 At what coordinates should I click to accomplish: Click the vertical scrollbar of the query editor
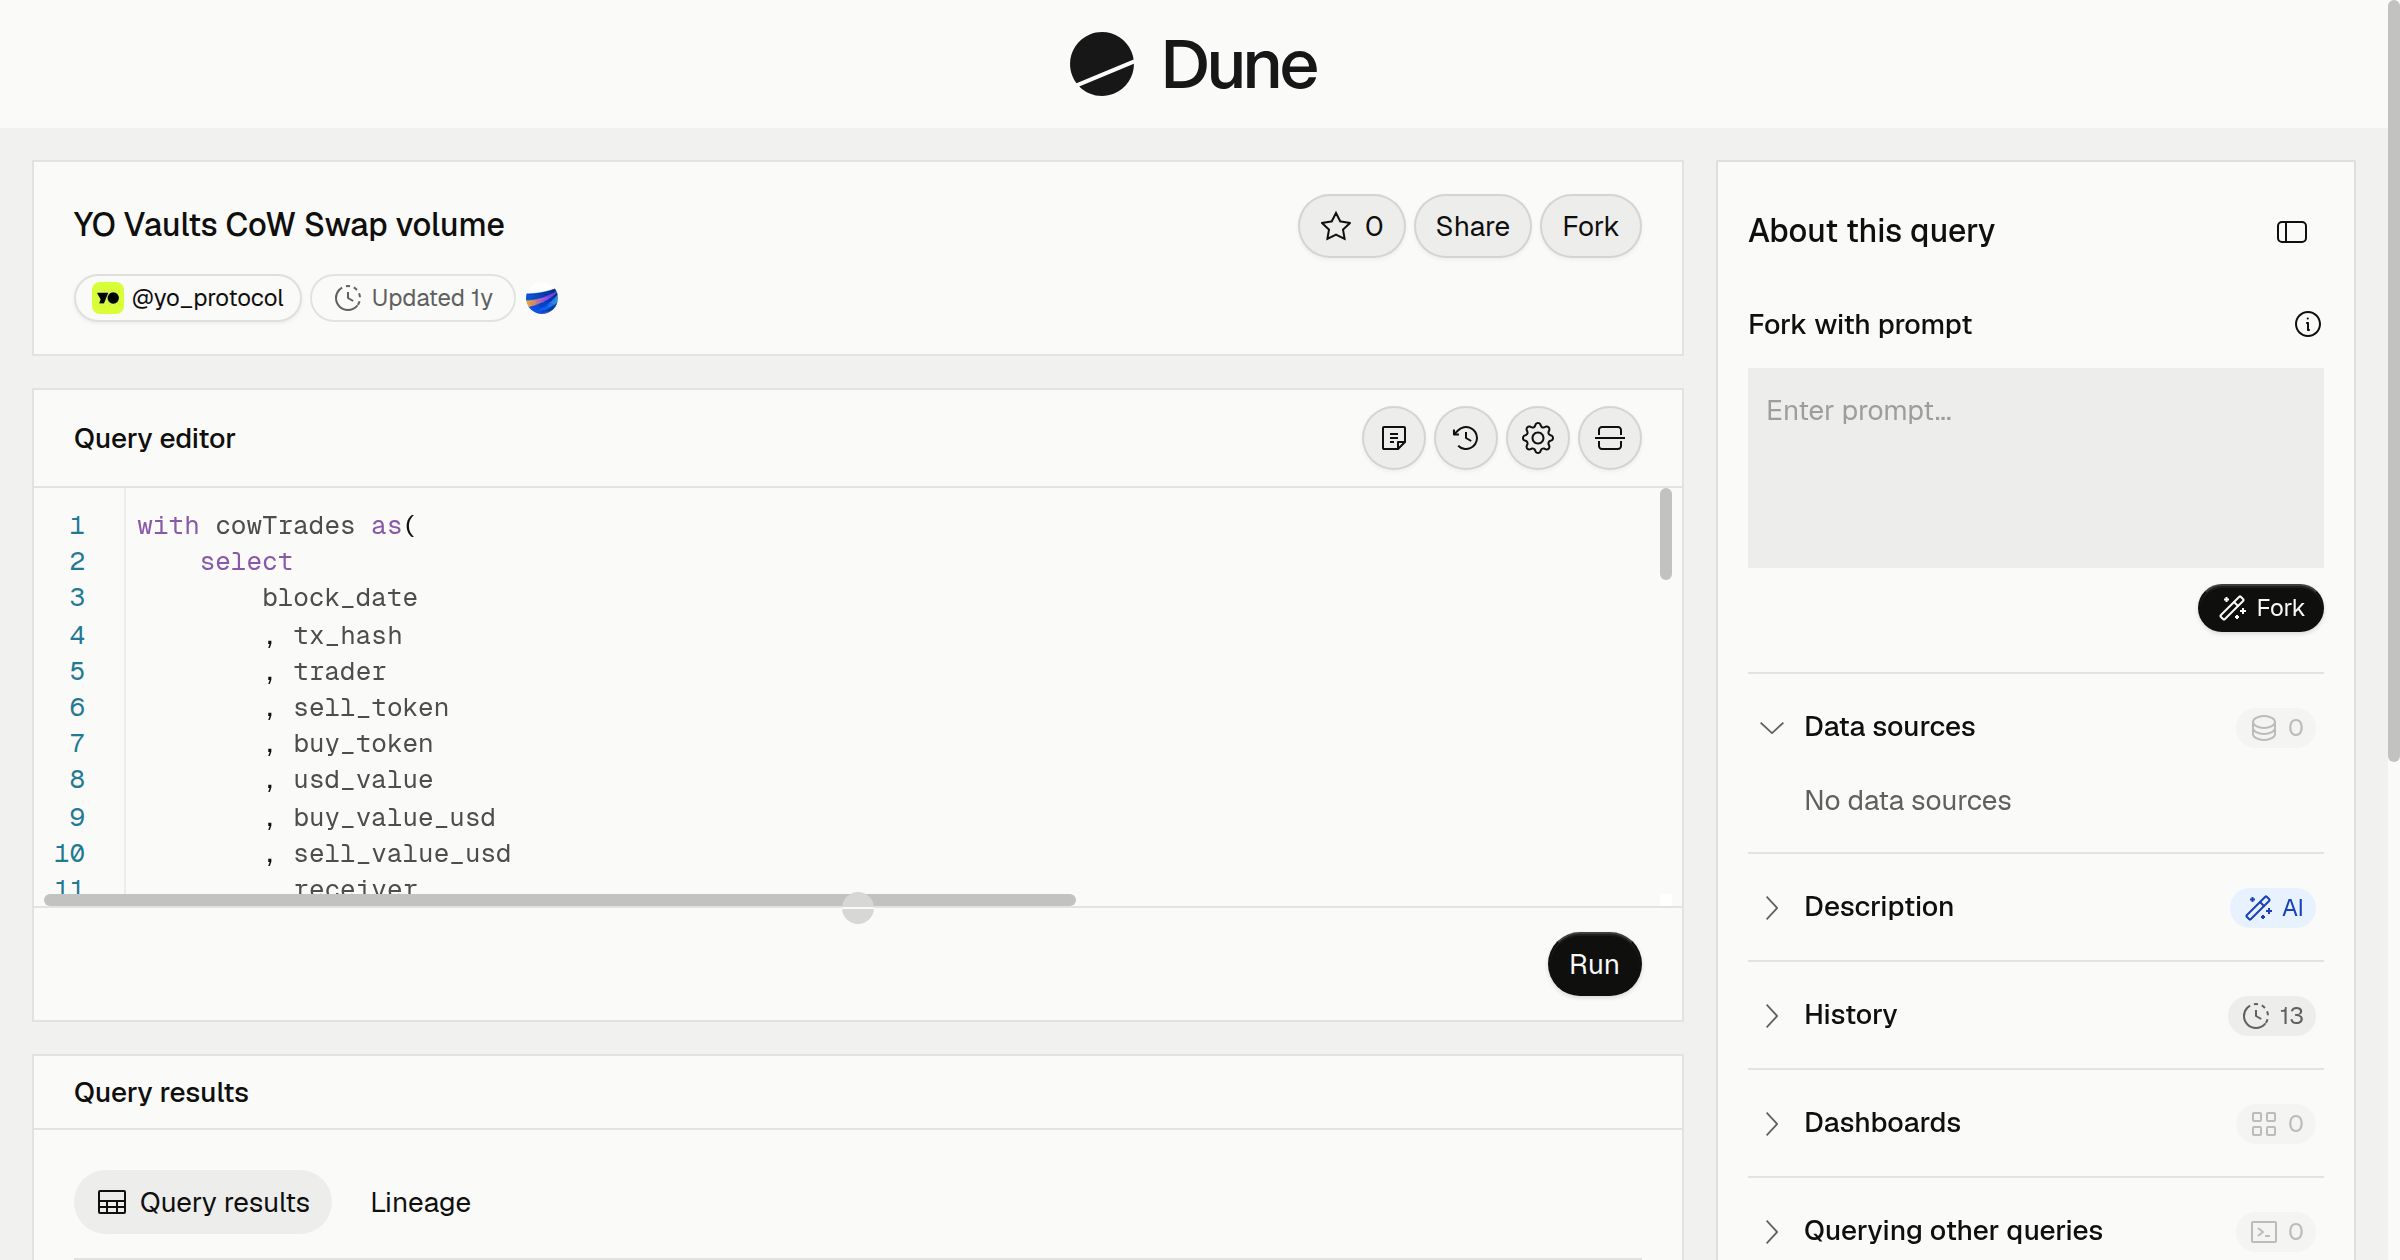1665,534
